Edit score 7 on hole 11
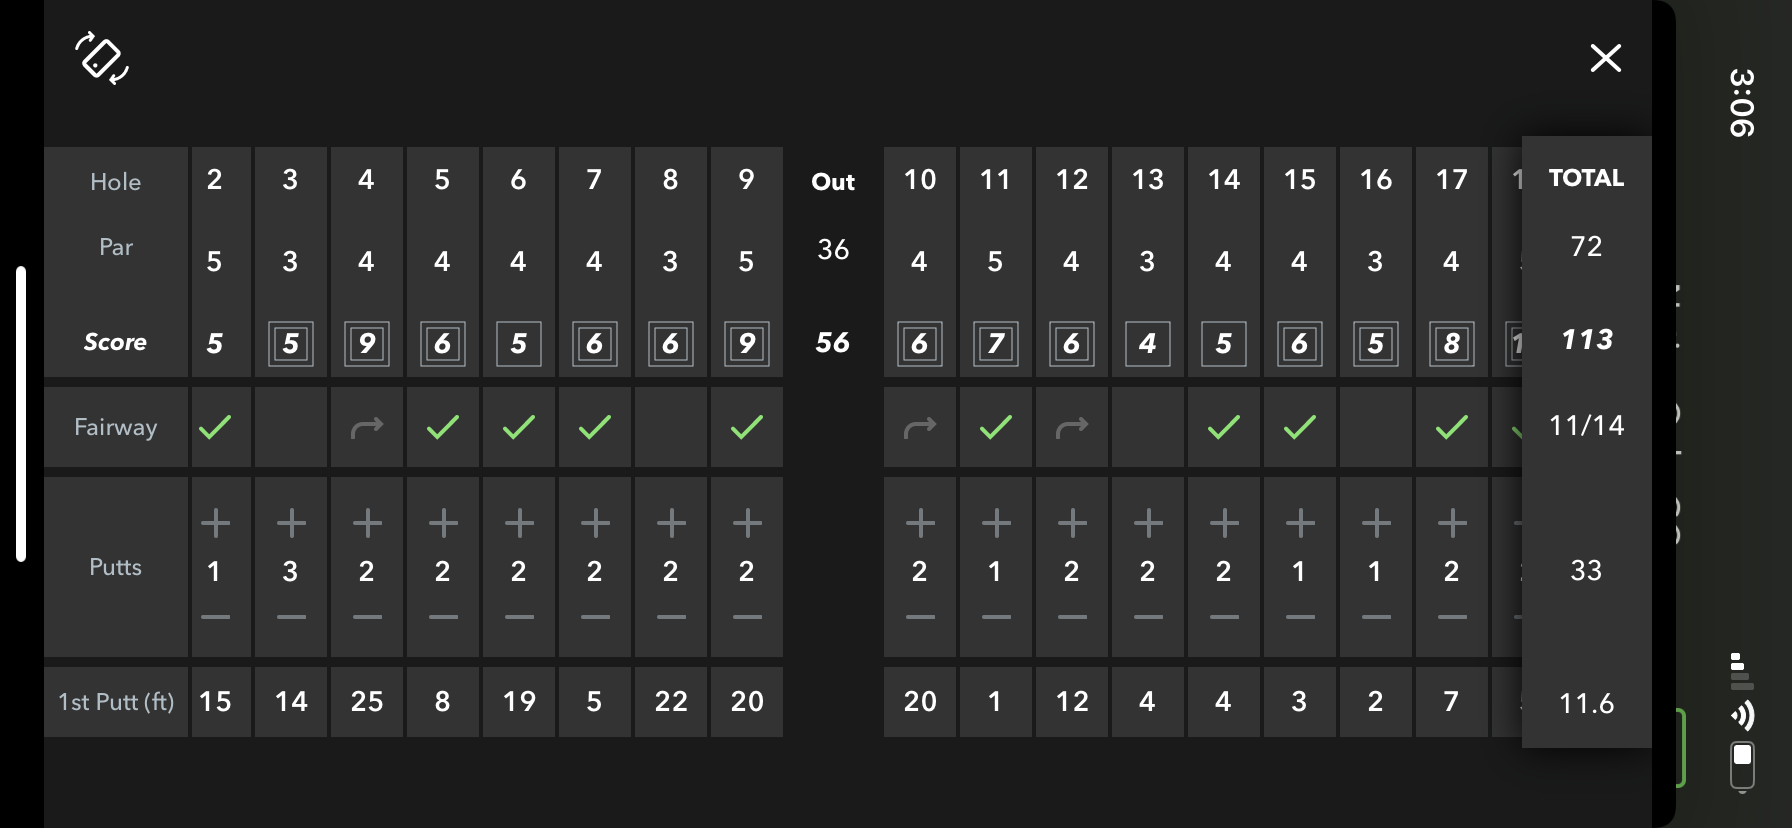 tap(996, 343)
